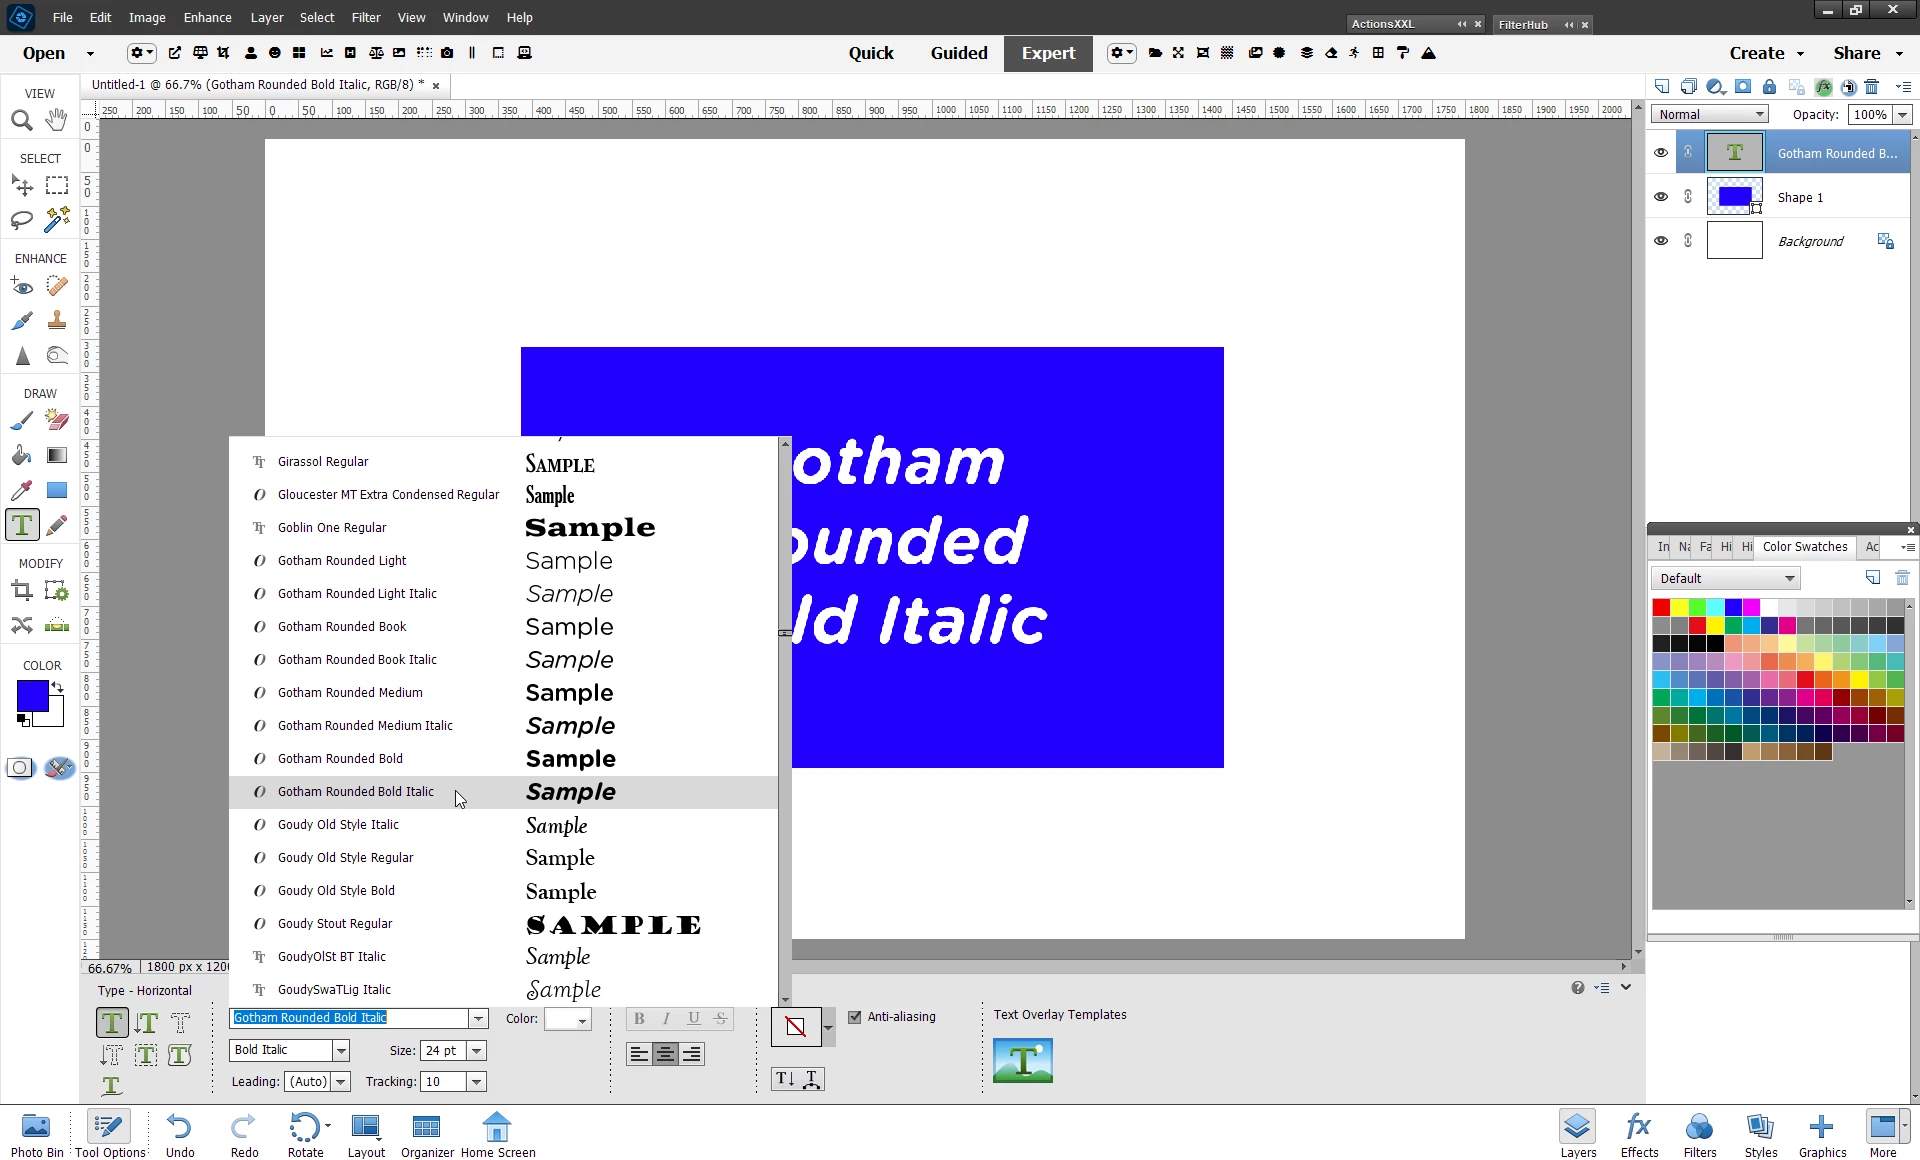Disable the Anti-aliasing checkbox
1920x1160 pixels.
855,1017
